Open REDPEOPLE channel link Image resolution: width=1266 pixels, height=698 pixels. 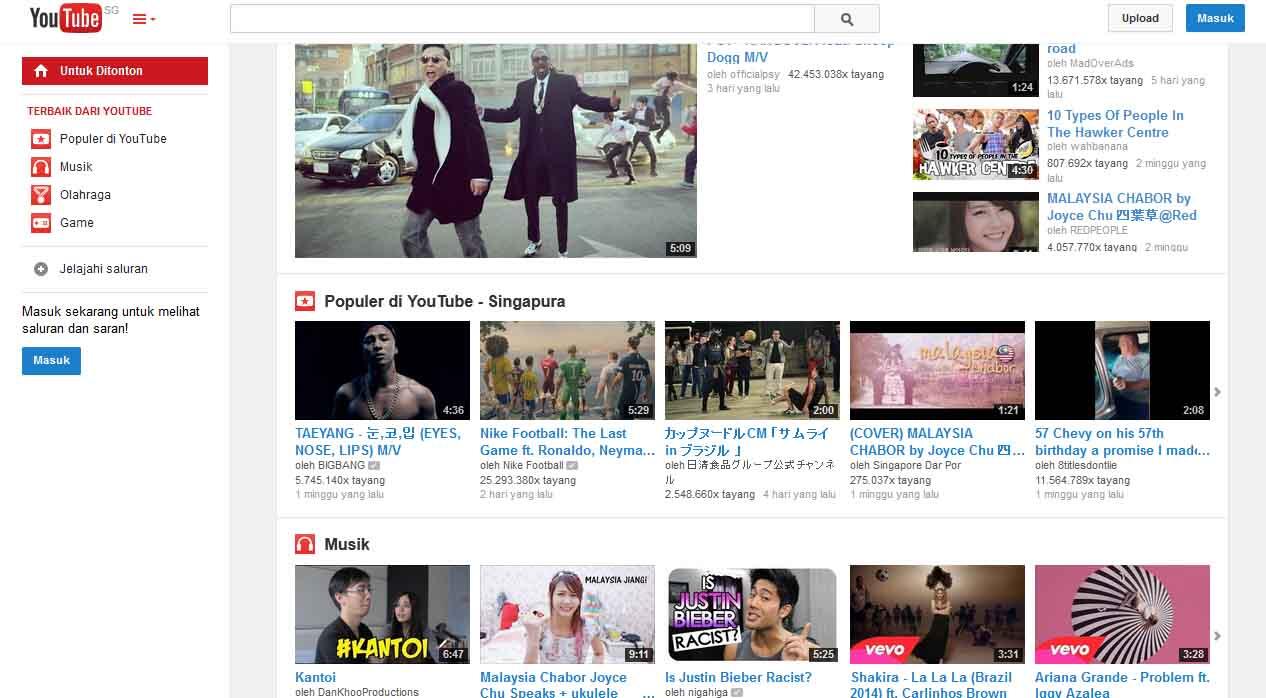(x=1099, y=230)
